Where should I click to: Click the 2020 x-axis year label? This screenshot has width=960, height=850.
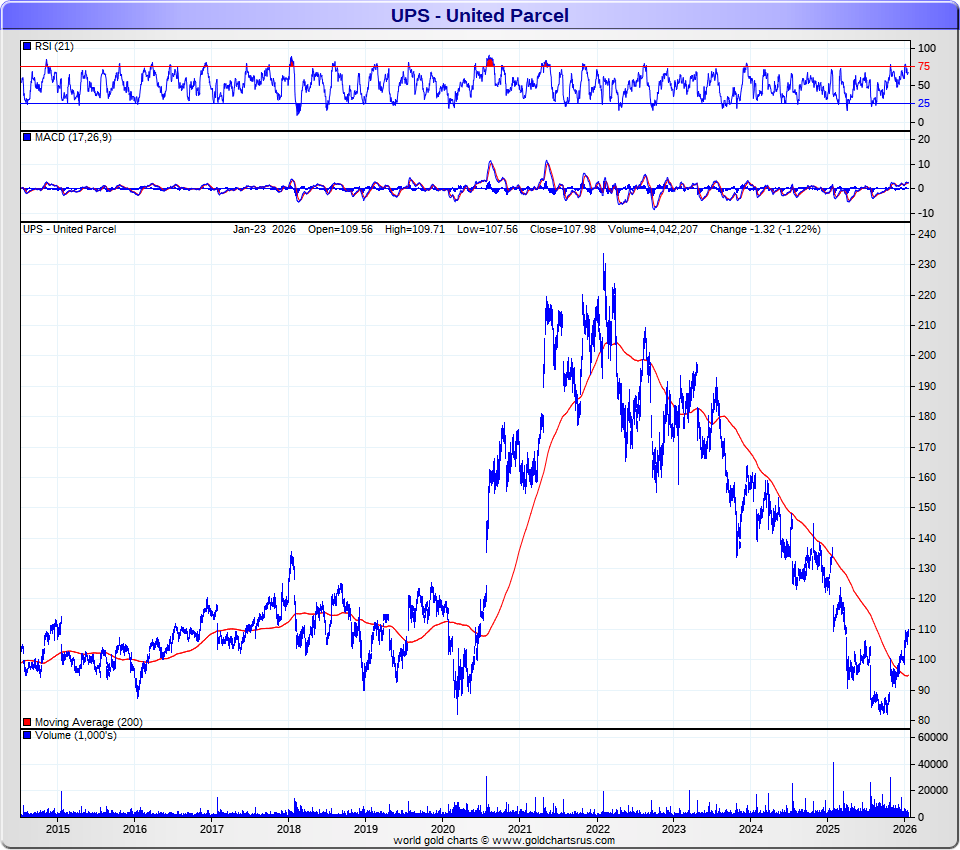(443, 829)
